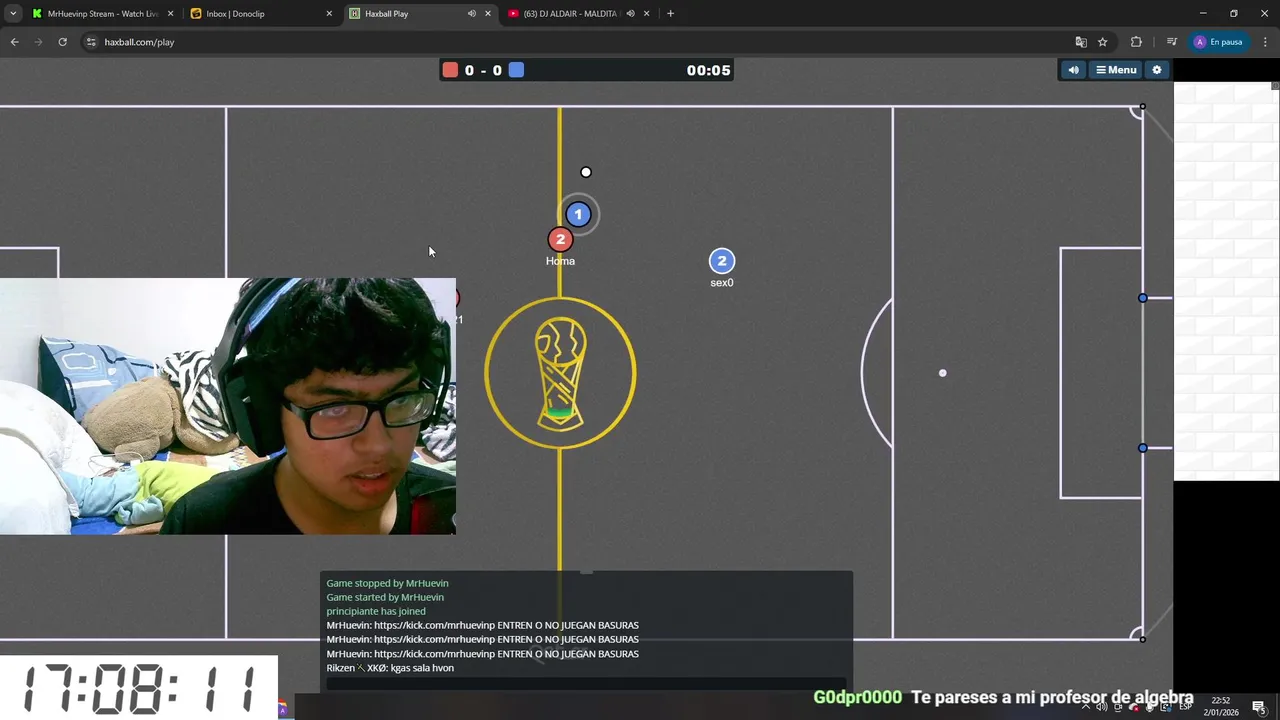
Task: Click the taskbar volume speaker icon
Action: [1102, 707]
